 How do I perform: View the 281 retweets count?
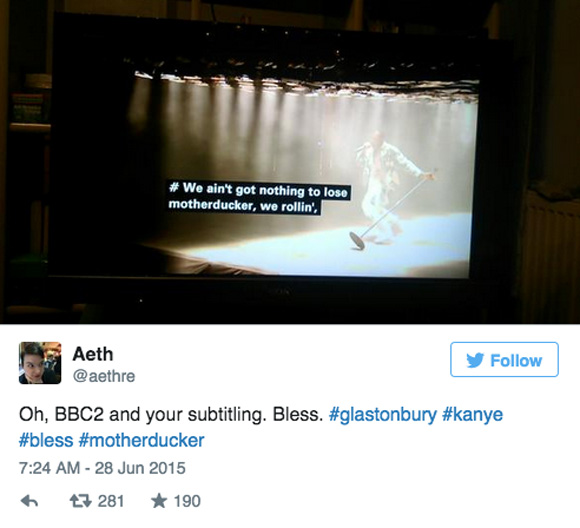point(111,501)
